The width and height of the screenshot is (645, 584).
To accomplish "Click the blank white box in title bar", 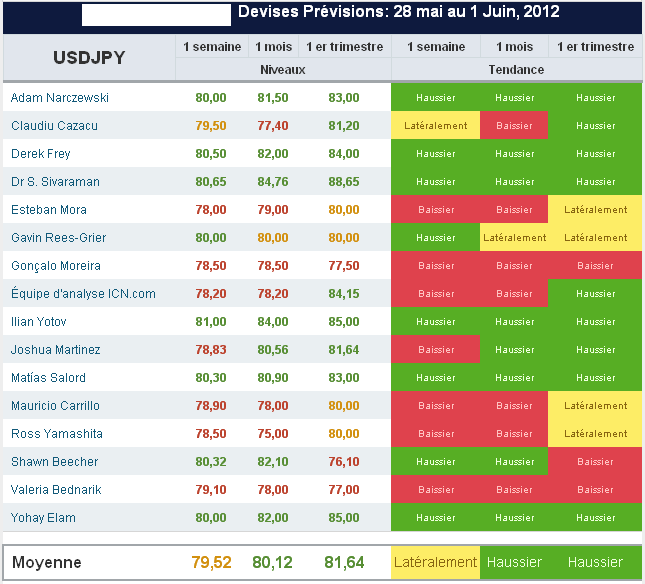I will click(x=156, y=15).
